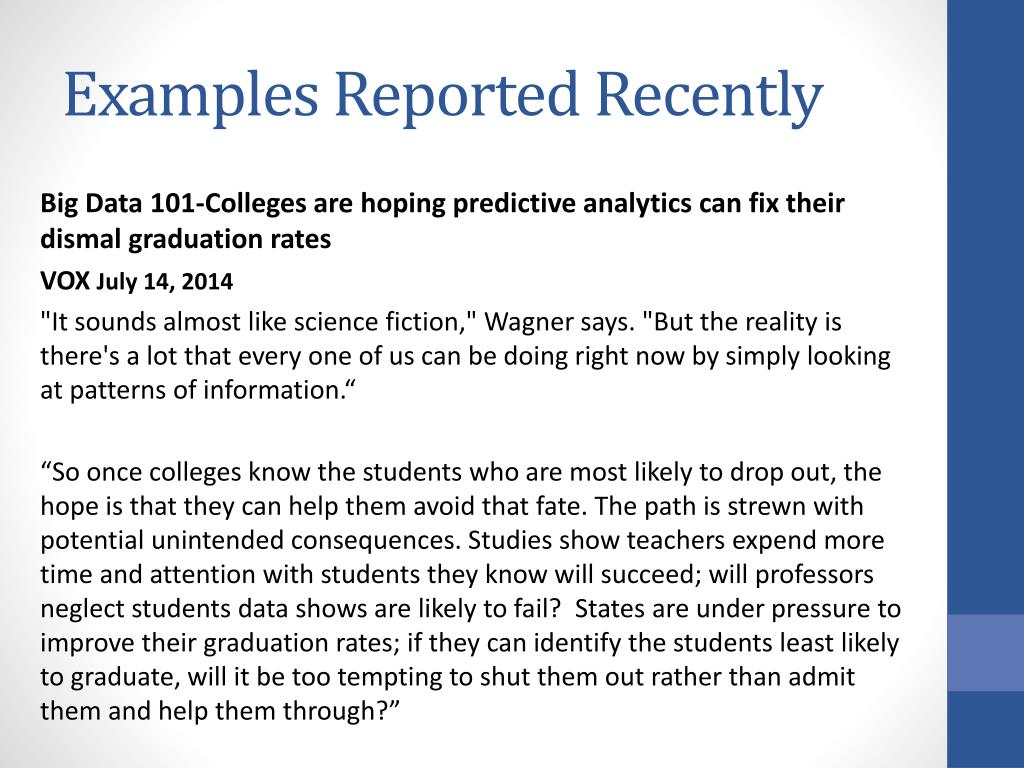Viewport: 1024px width, 768px height.
Task: Click the line starting neglect students data shows
Action: 471,608
